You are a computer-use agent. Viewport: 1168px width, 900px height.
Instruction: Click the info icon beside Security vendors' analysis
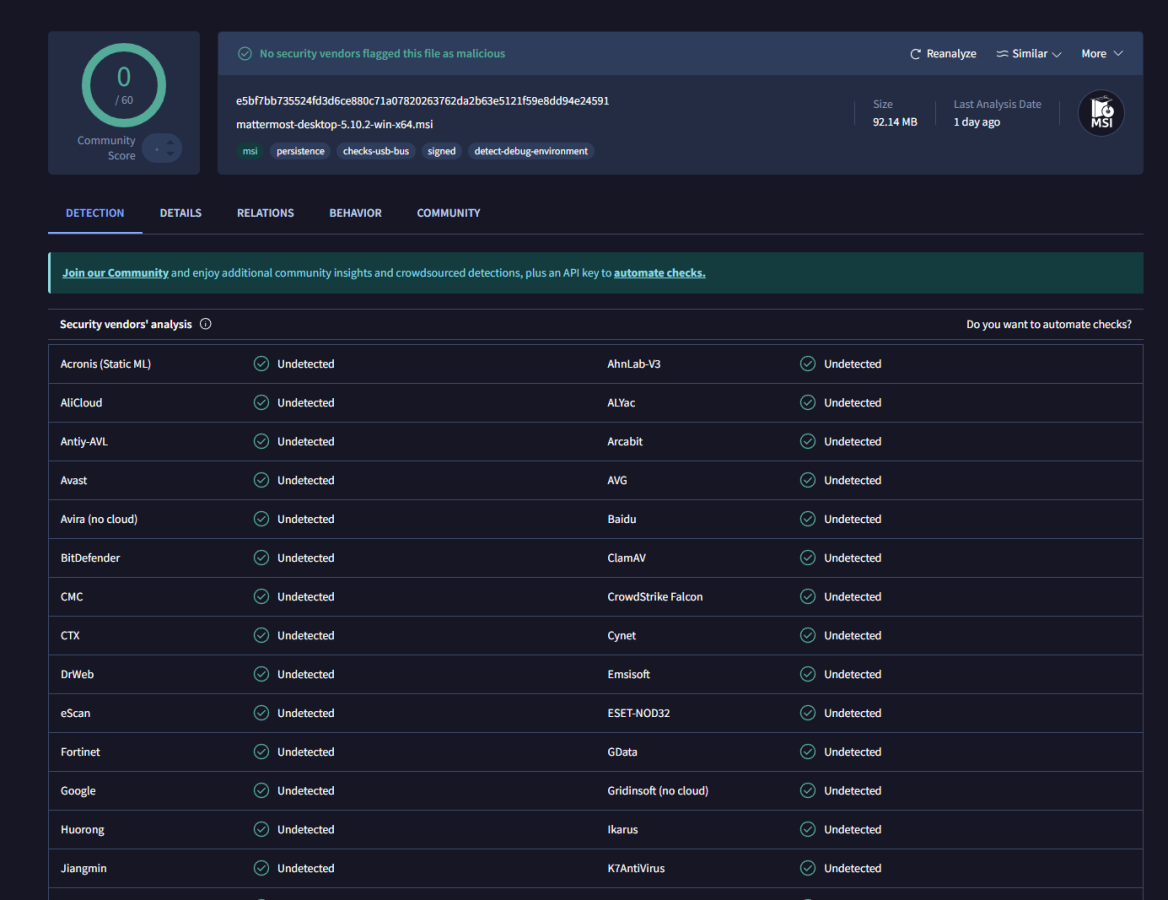tap(206, 324)
